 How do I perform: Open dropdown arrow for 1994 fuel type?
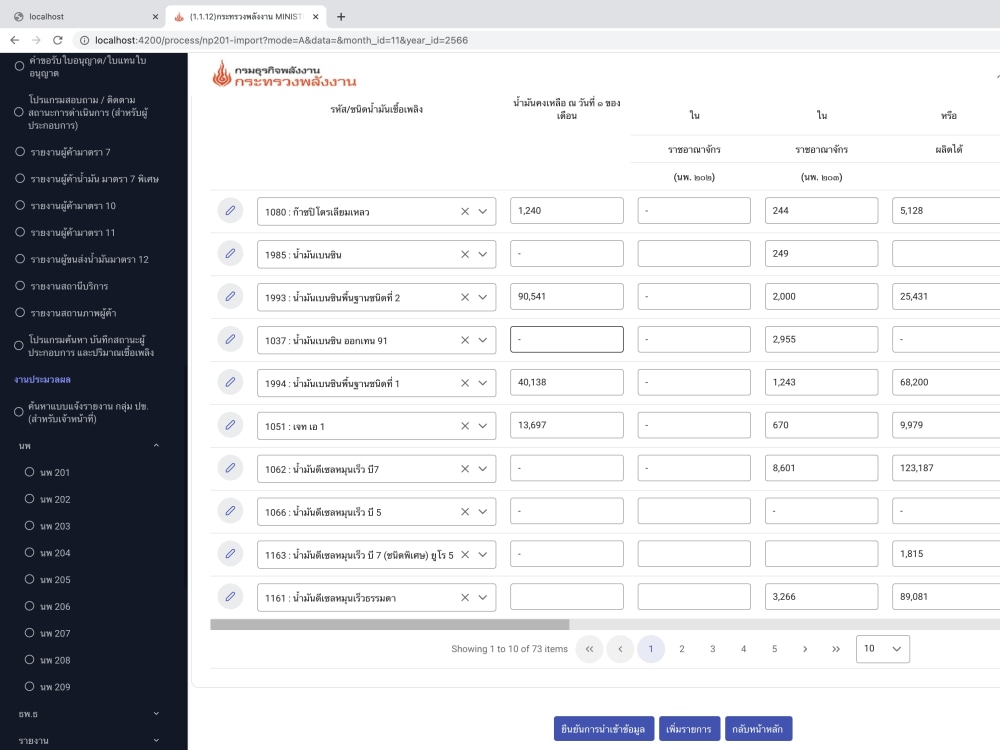click(x=483, y=383)
